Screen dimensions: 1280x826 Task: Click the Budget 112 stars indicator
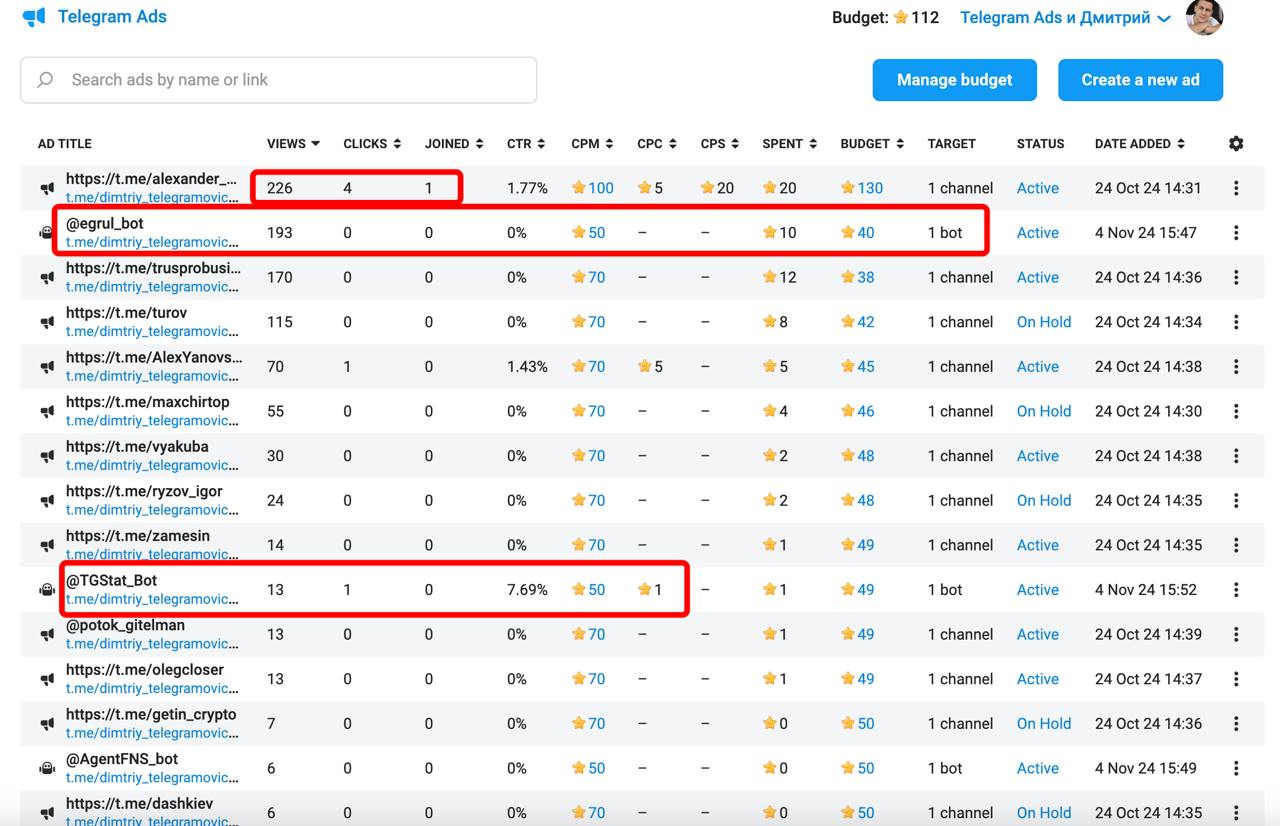tap(885, 18)
